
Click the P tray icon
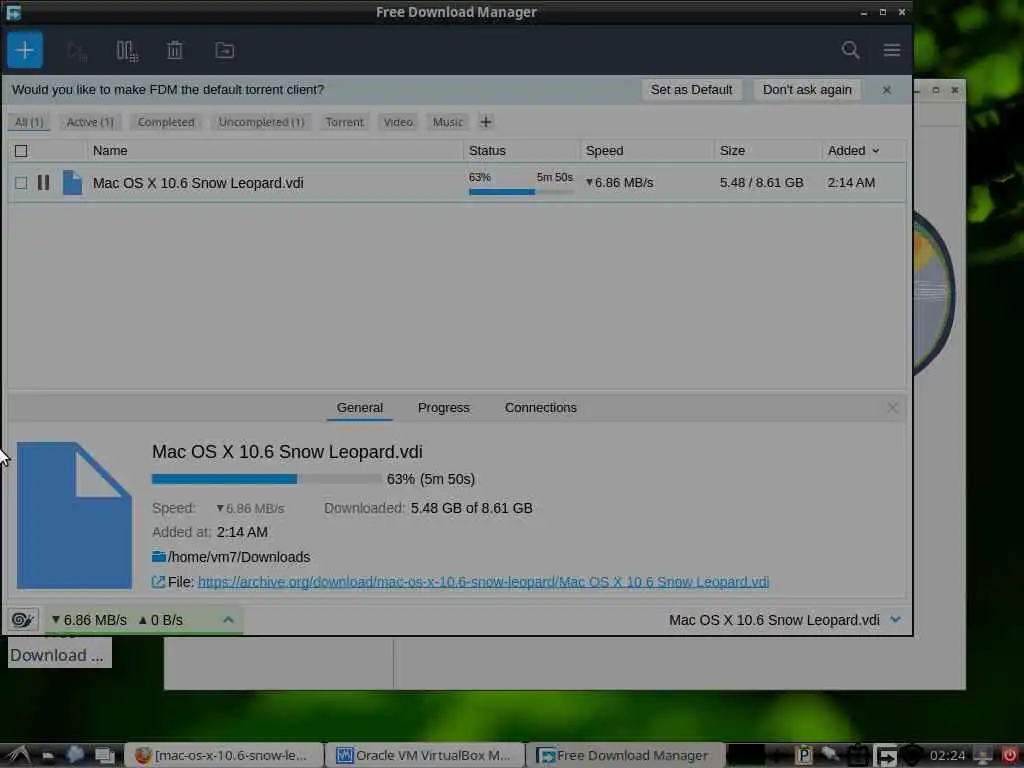point(804,756)
